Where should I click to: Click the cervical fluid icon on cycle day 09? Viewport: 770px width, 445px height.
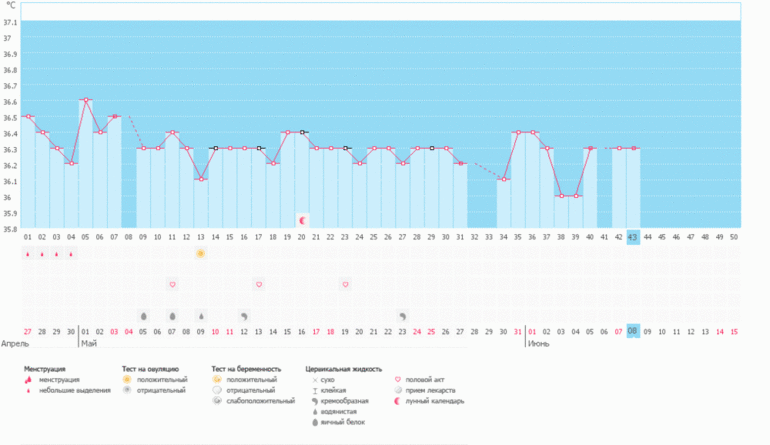click(x=143, y=316)
